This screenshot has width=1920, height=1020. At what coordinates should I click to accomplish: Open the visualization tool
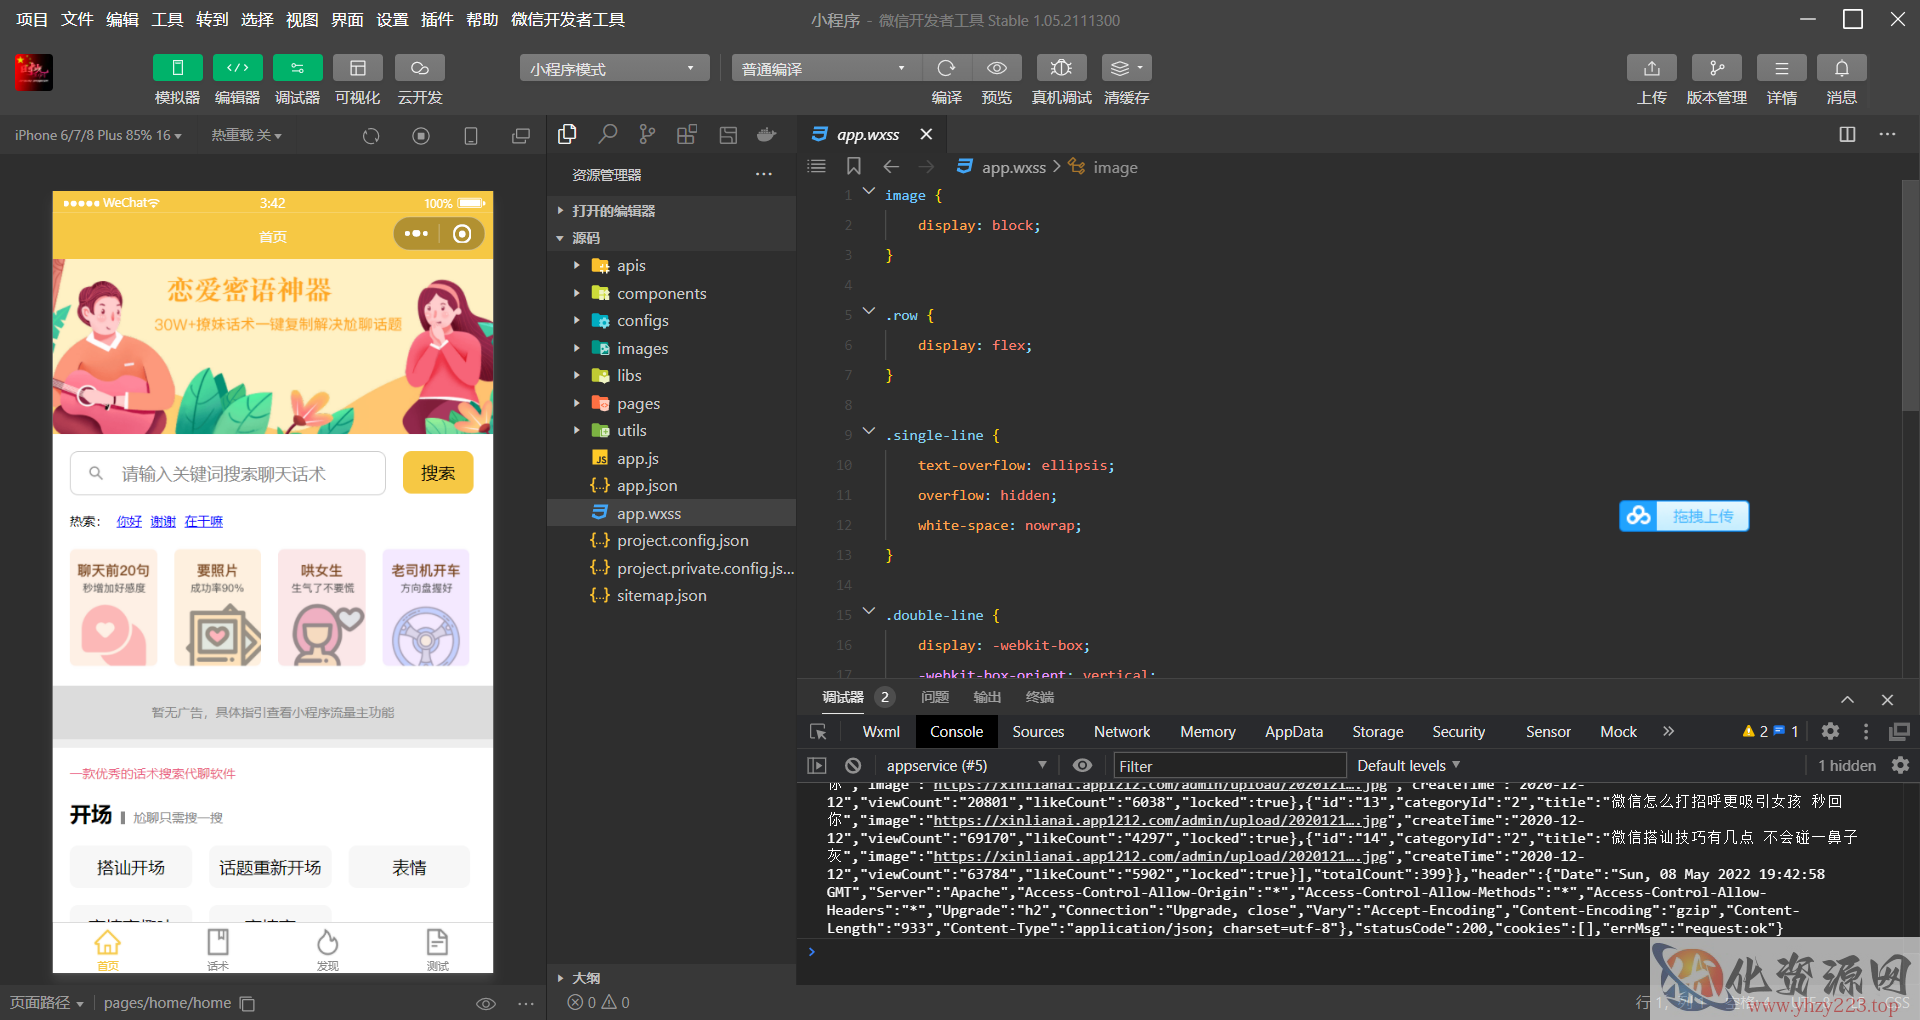click(x=358, y=68)
